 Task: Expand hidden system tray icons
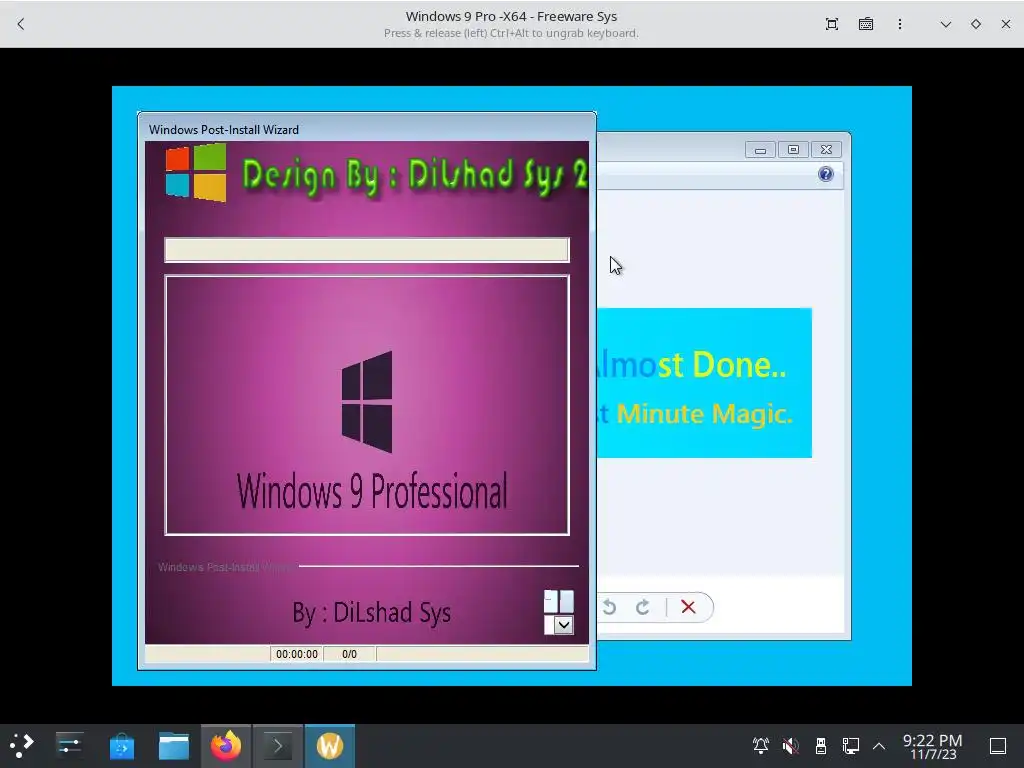879,746
